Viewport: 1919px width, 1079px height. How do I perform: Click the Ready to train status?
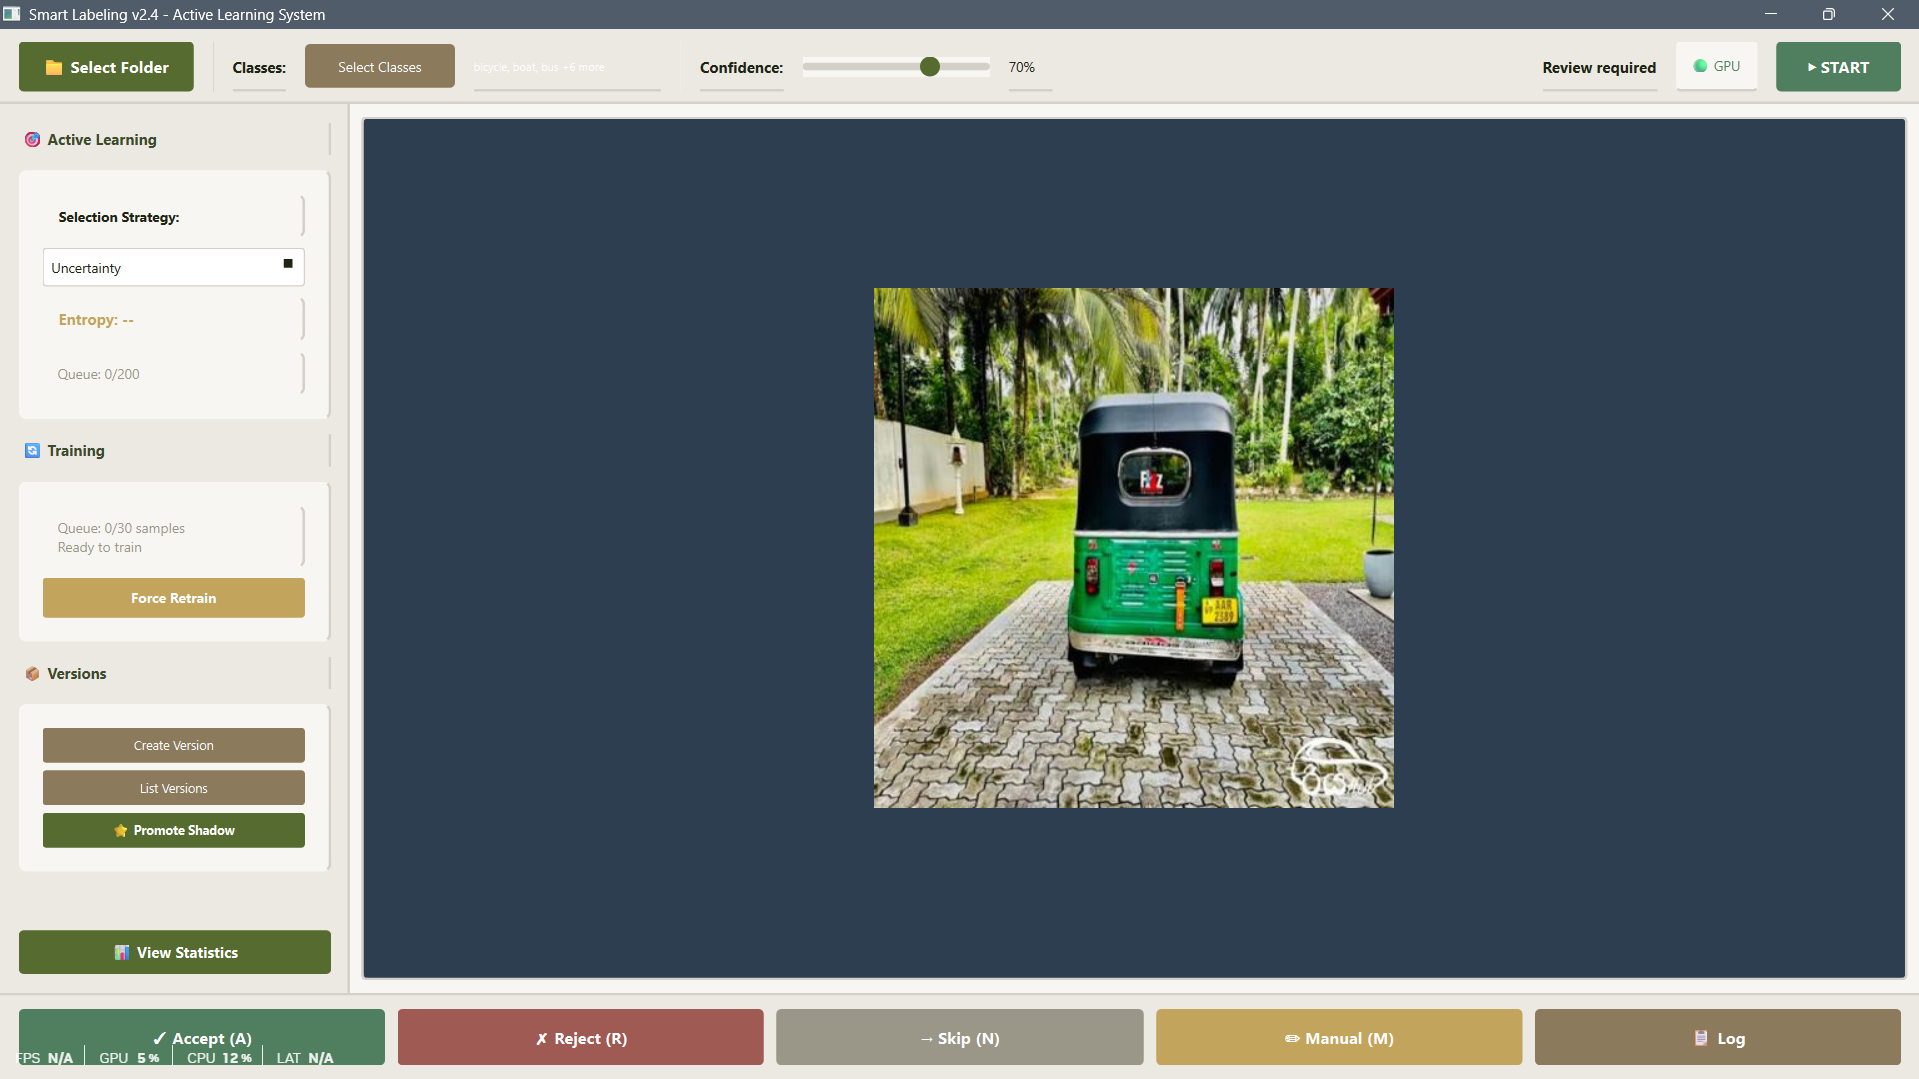tap(99, 547)
